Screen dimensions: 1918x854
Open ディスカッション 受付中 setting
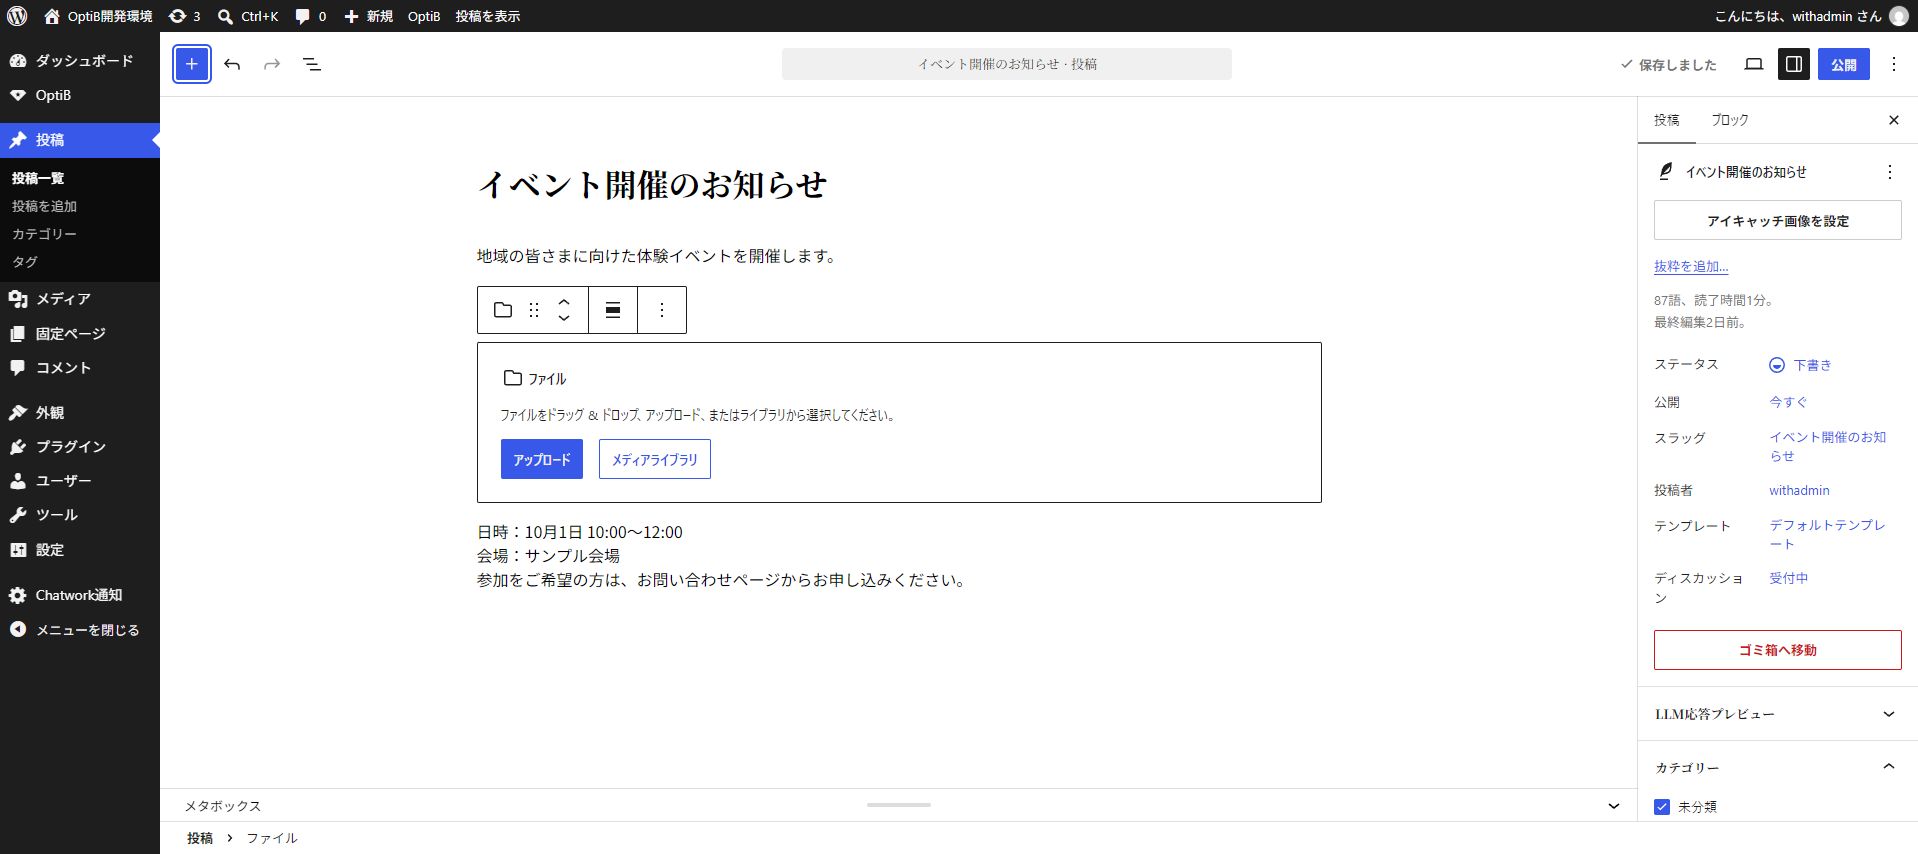pos(1789,578)
